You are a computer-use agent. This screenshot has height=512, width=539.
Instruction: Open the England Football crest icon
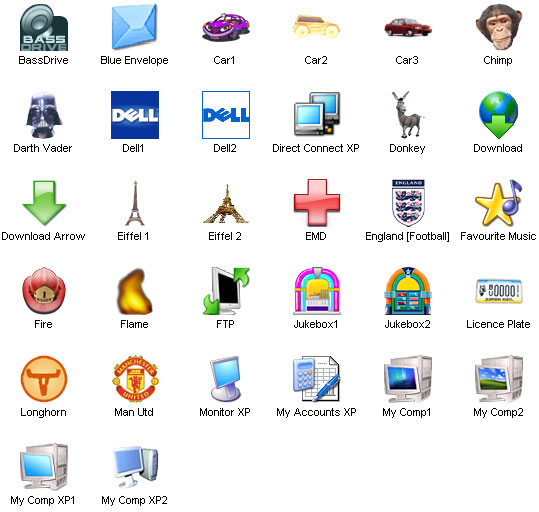tap(408, 203)
